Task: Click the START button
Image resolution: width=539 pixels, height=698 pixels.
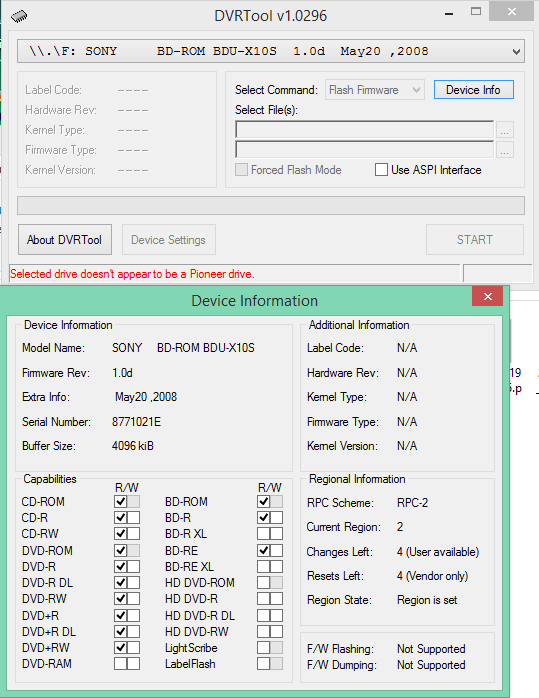Action: pyautogui.click(x=474, y=239)
